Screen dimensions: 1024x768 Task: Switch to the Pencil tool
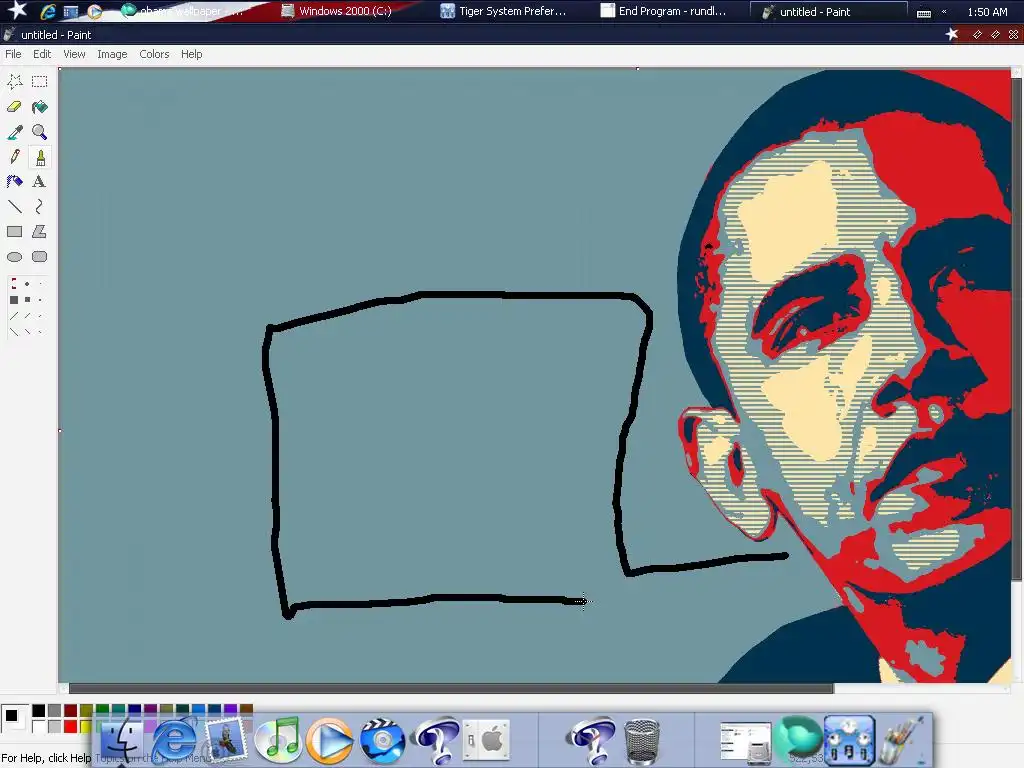(14, 157)
